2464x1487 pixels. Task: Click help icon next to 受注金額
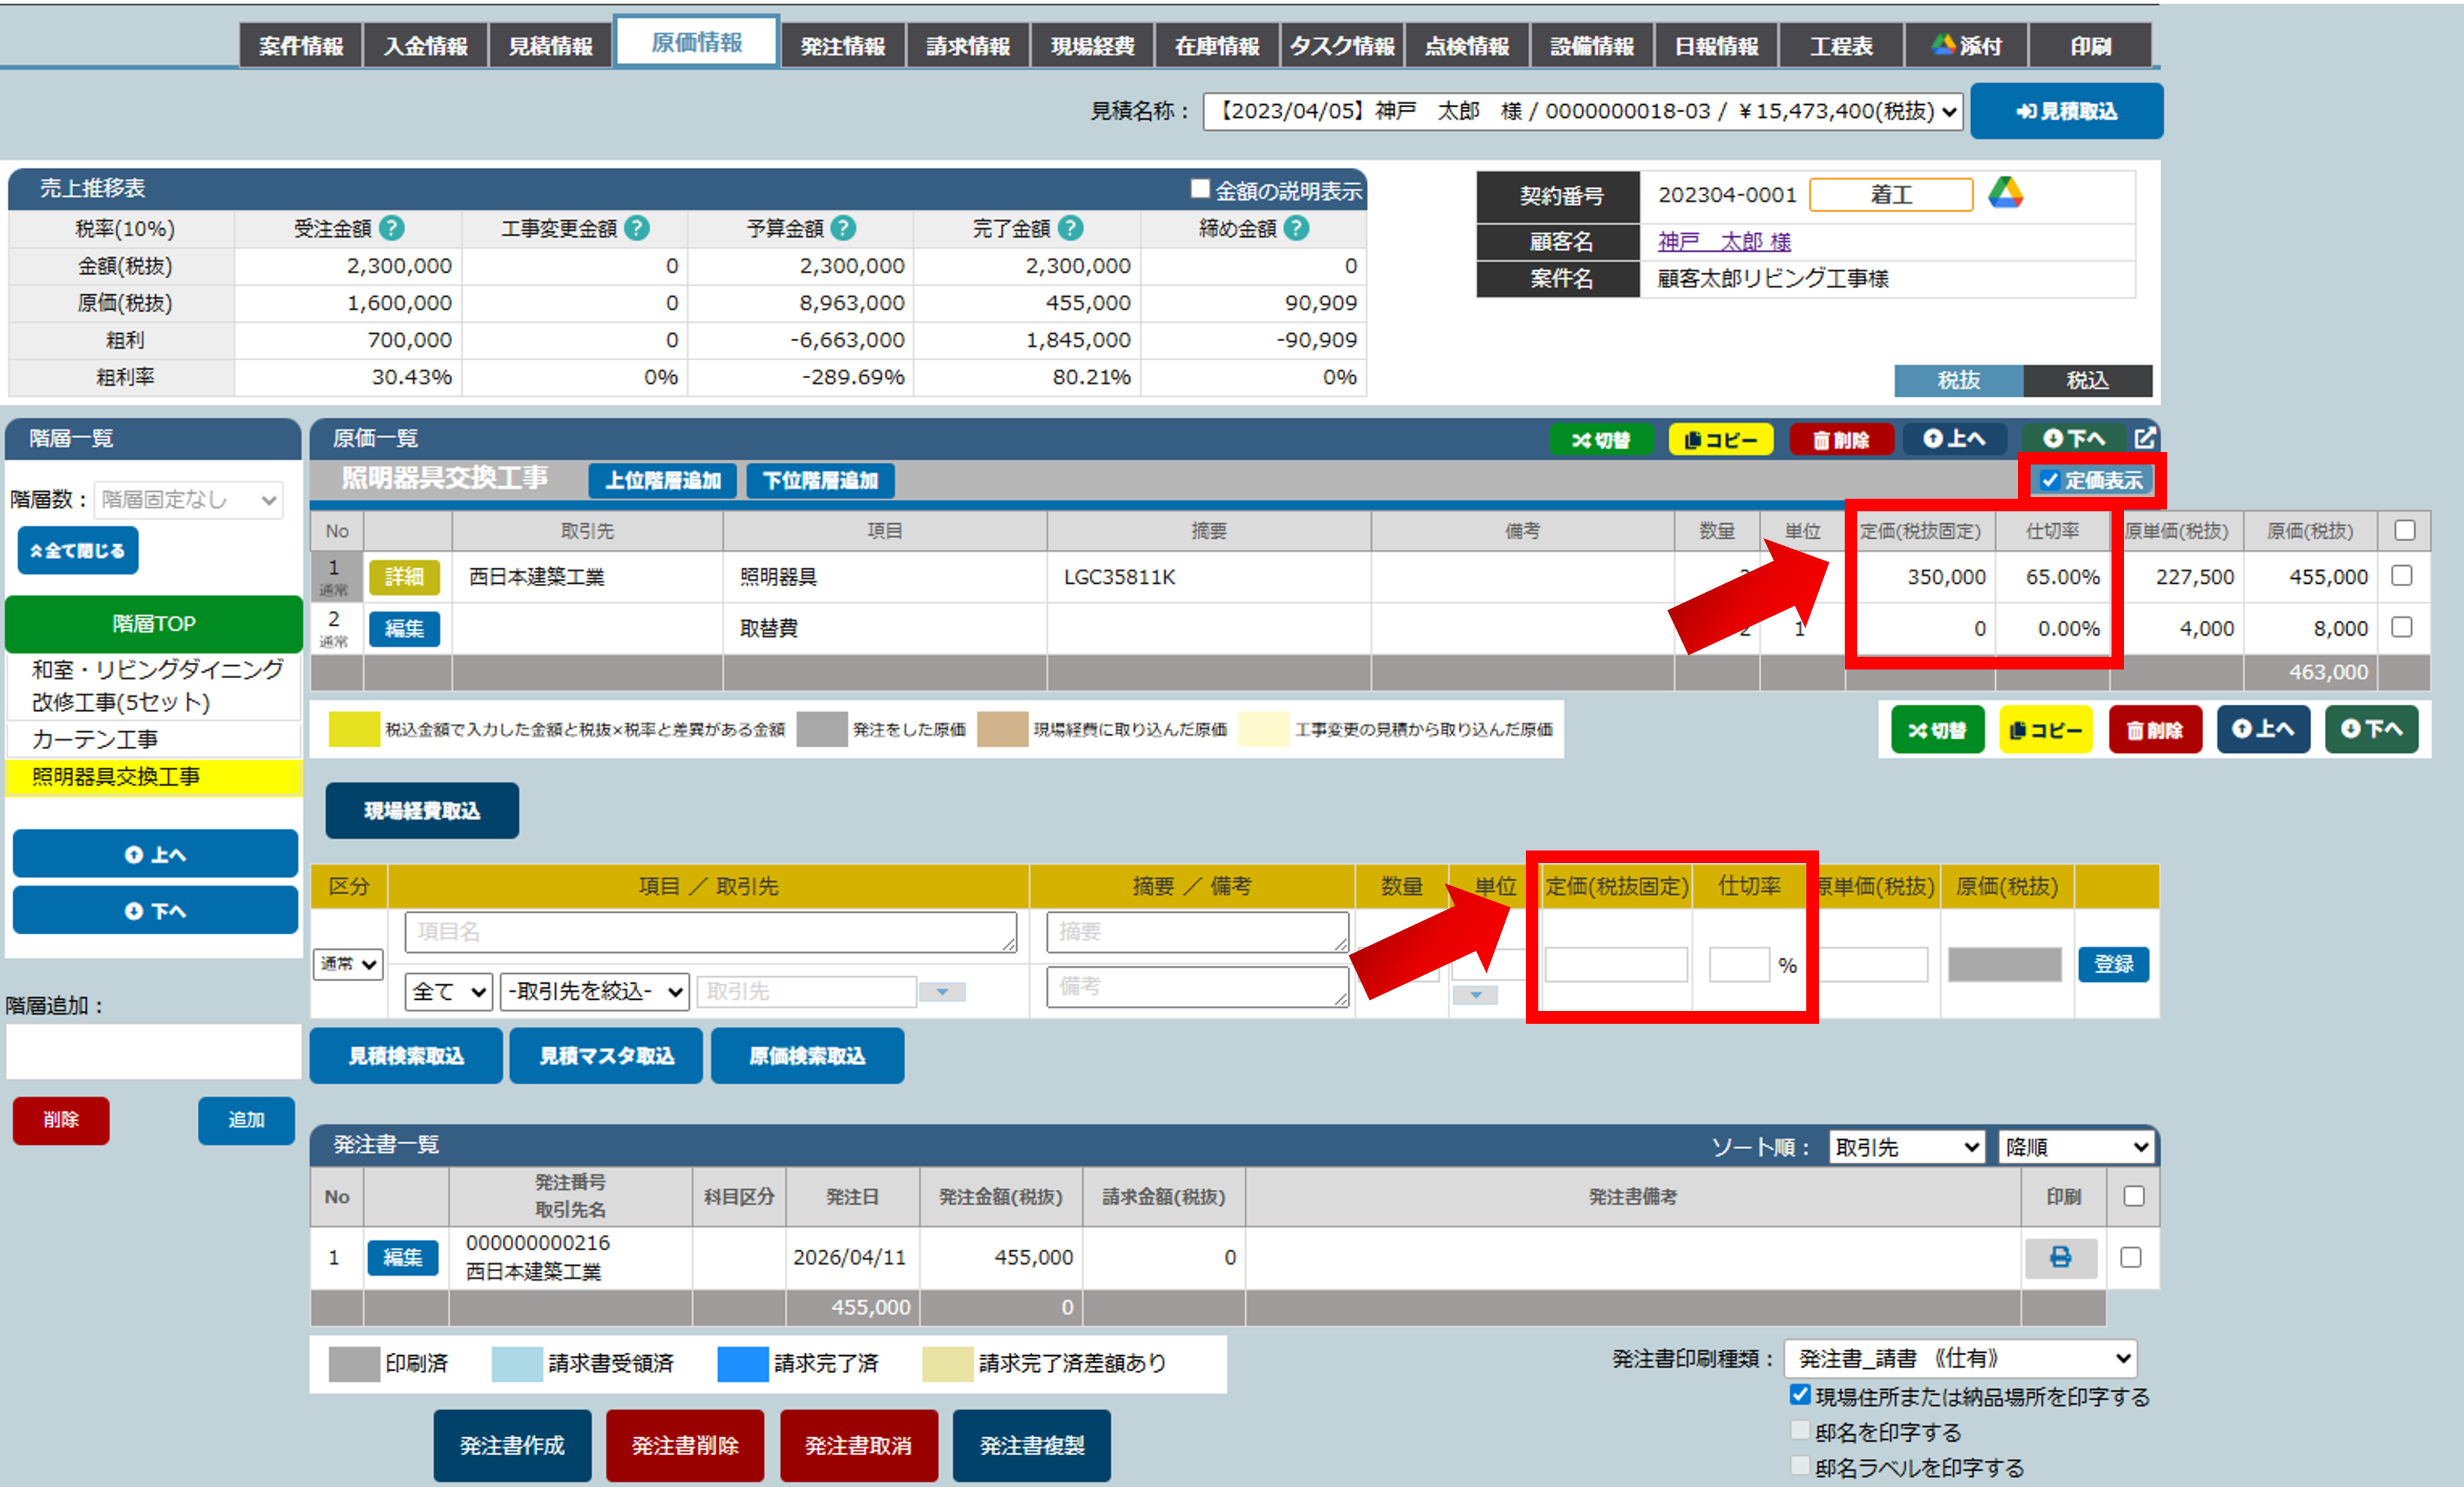coord(392,229)
